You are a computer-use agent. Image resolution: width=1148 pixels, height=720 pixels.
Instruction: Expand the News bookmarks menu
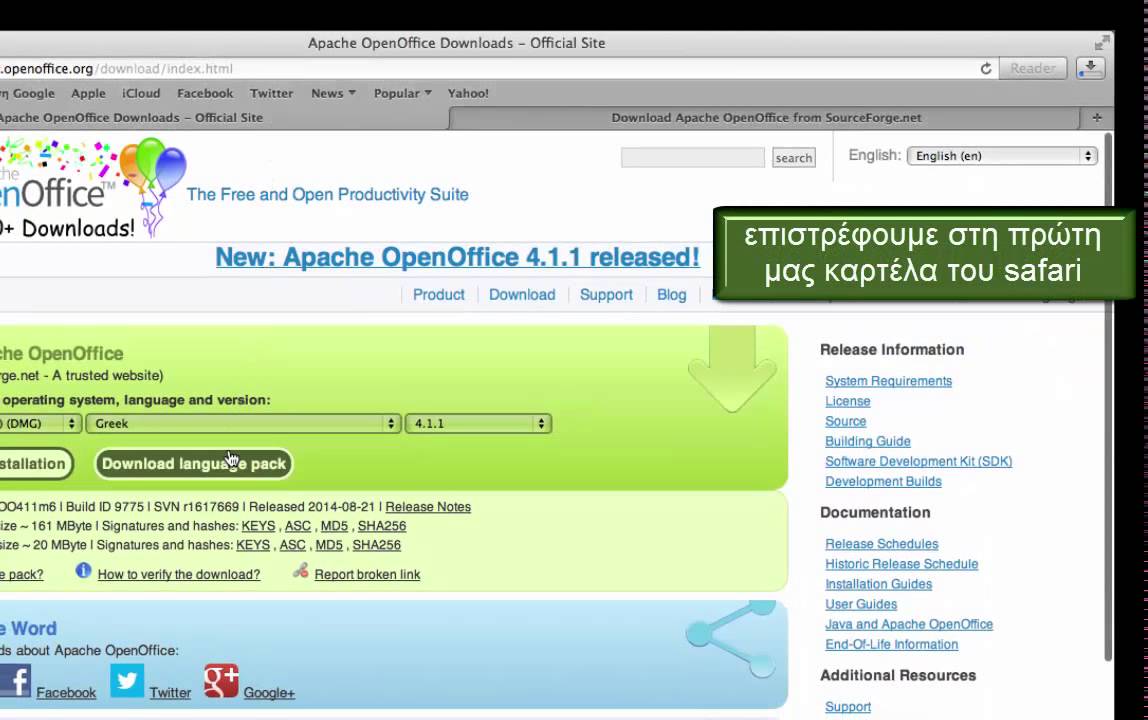tap(333, 93)
